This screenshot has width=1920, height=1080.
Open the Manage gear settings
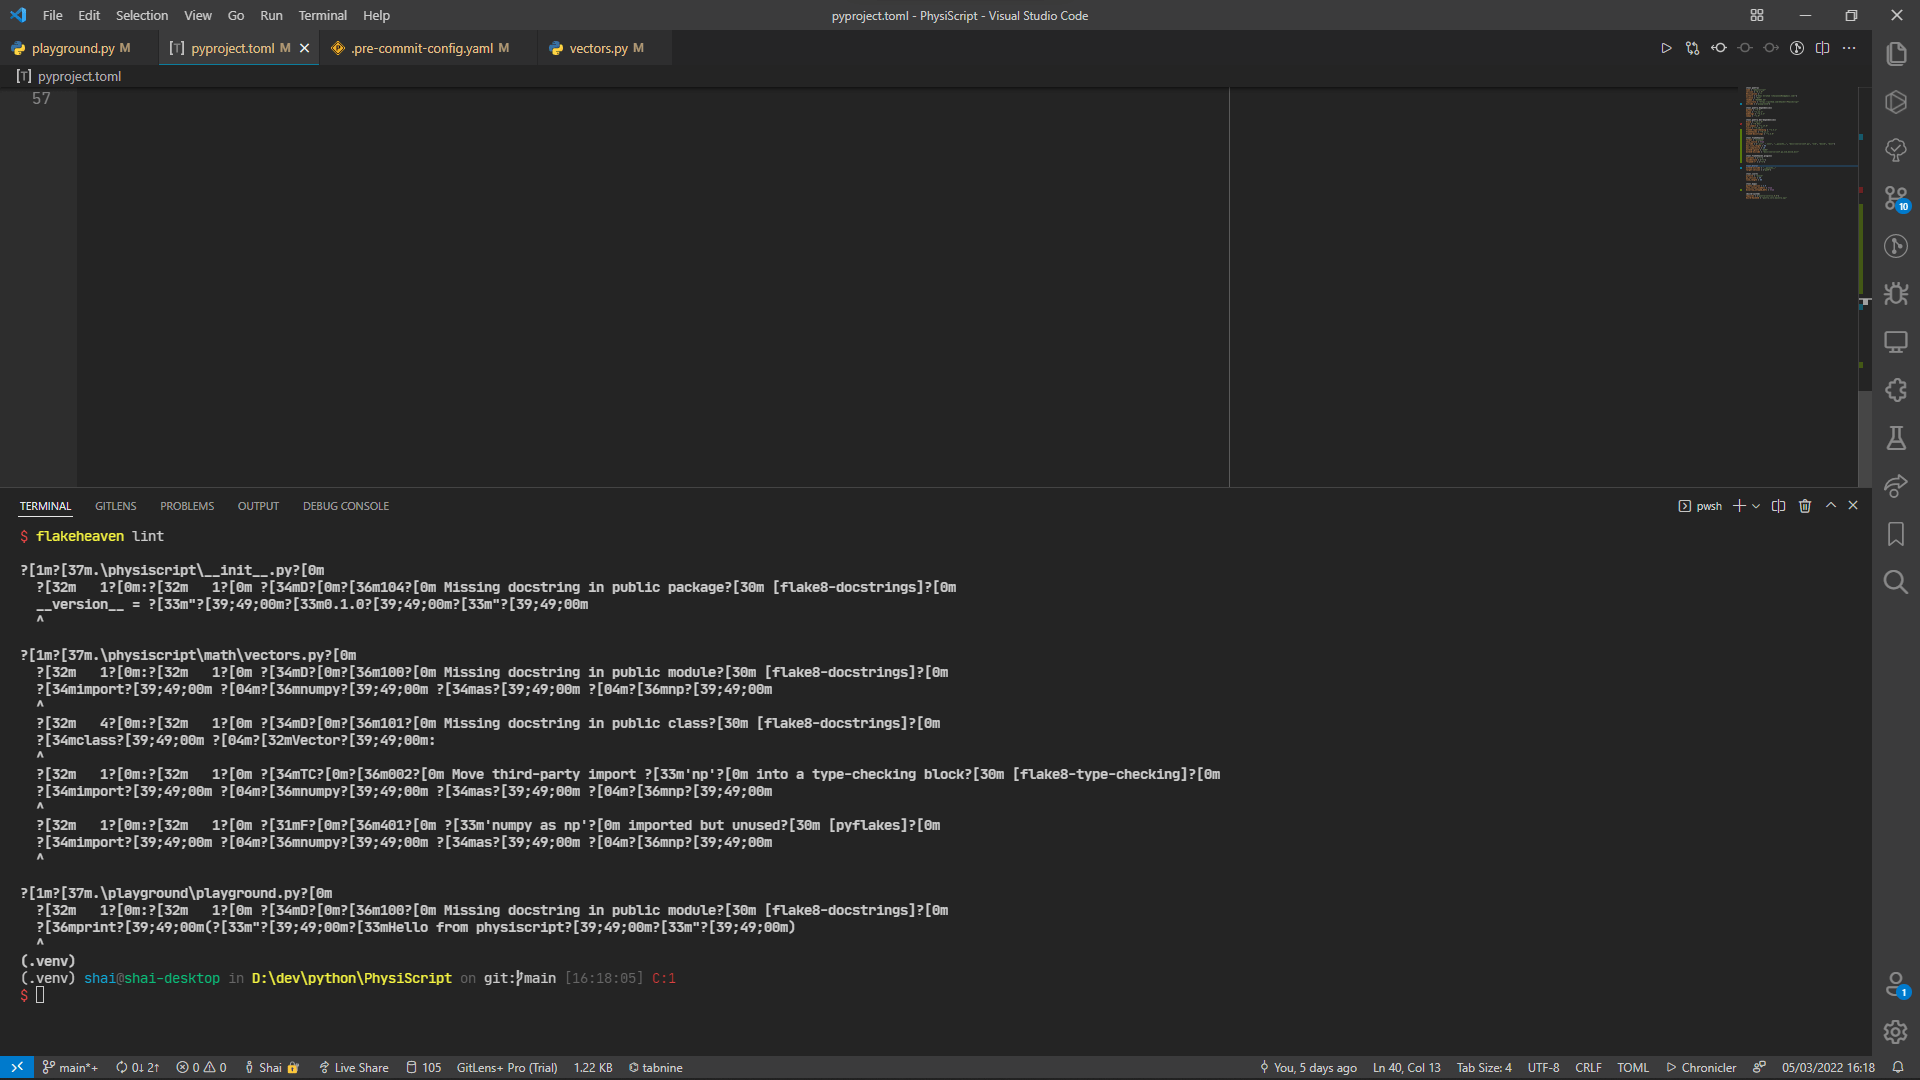click(x=1896, y=1032)
